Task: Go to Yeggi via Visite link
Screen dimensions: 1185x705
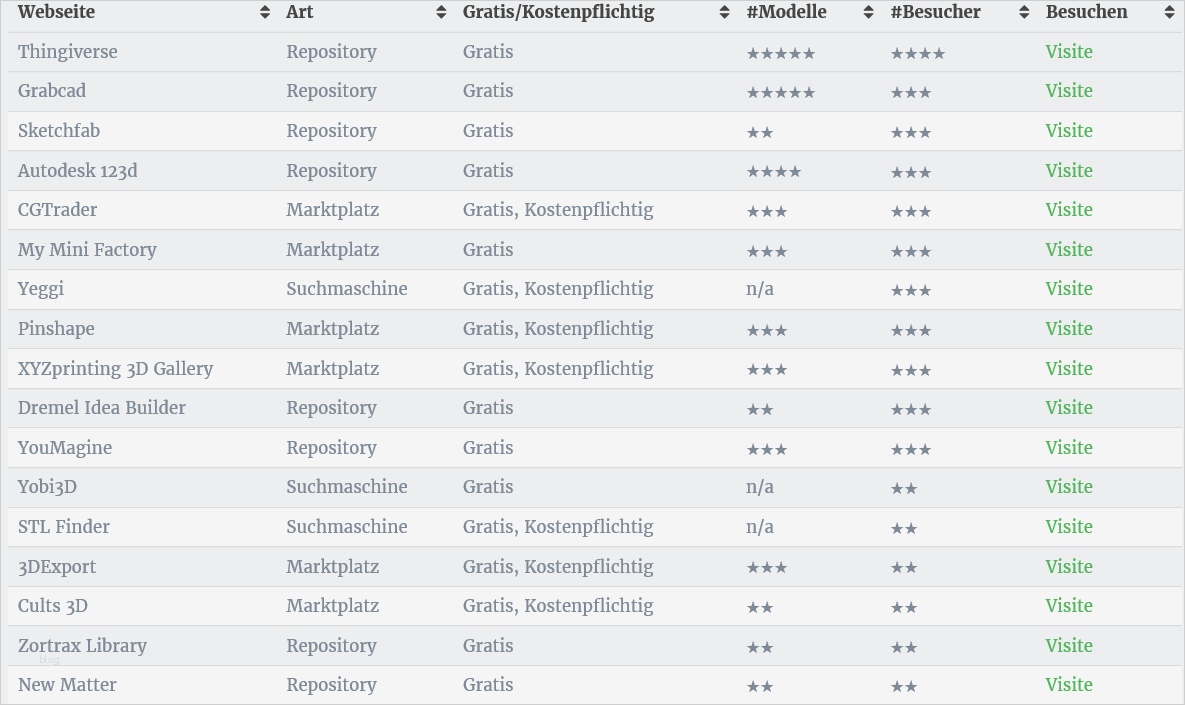Action: (1069, 289)
